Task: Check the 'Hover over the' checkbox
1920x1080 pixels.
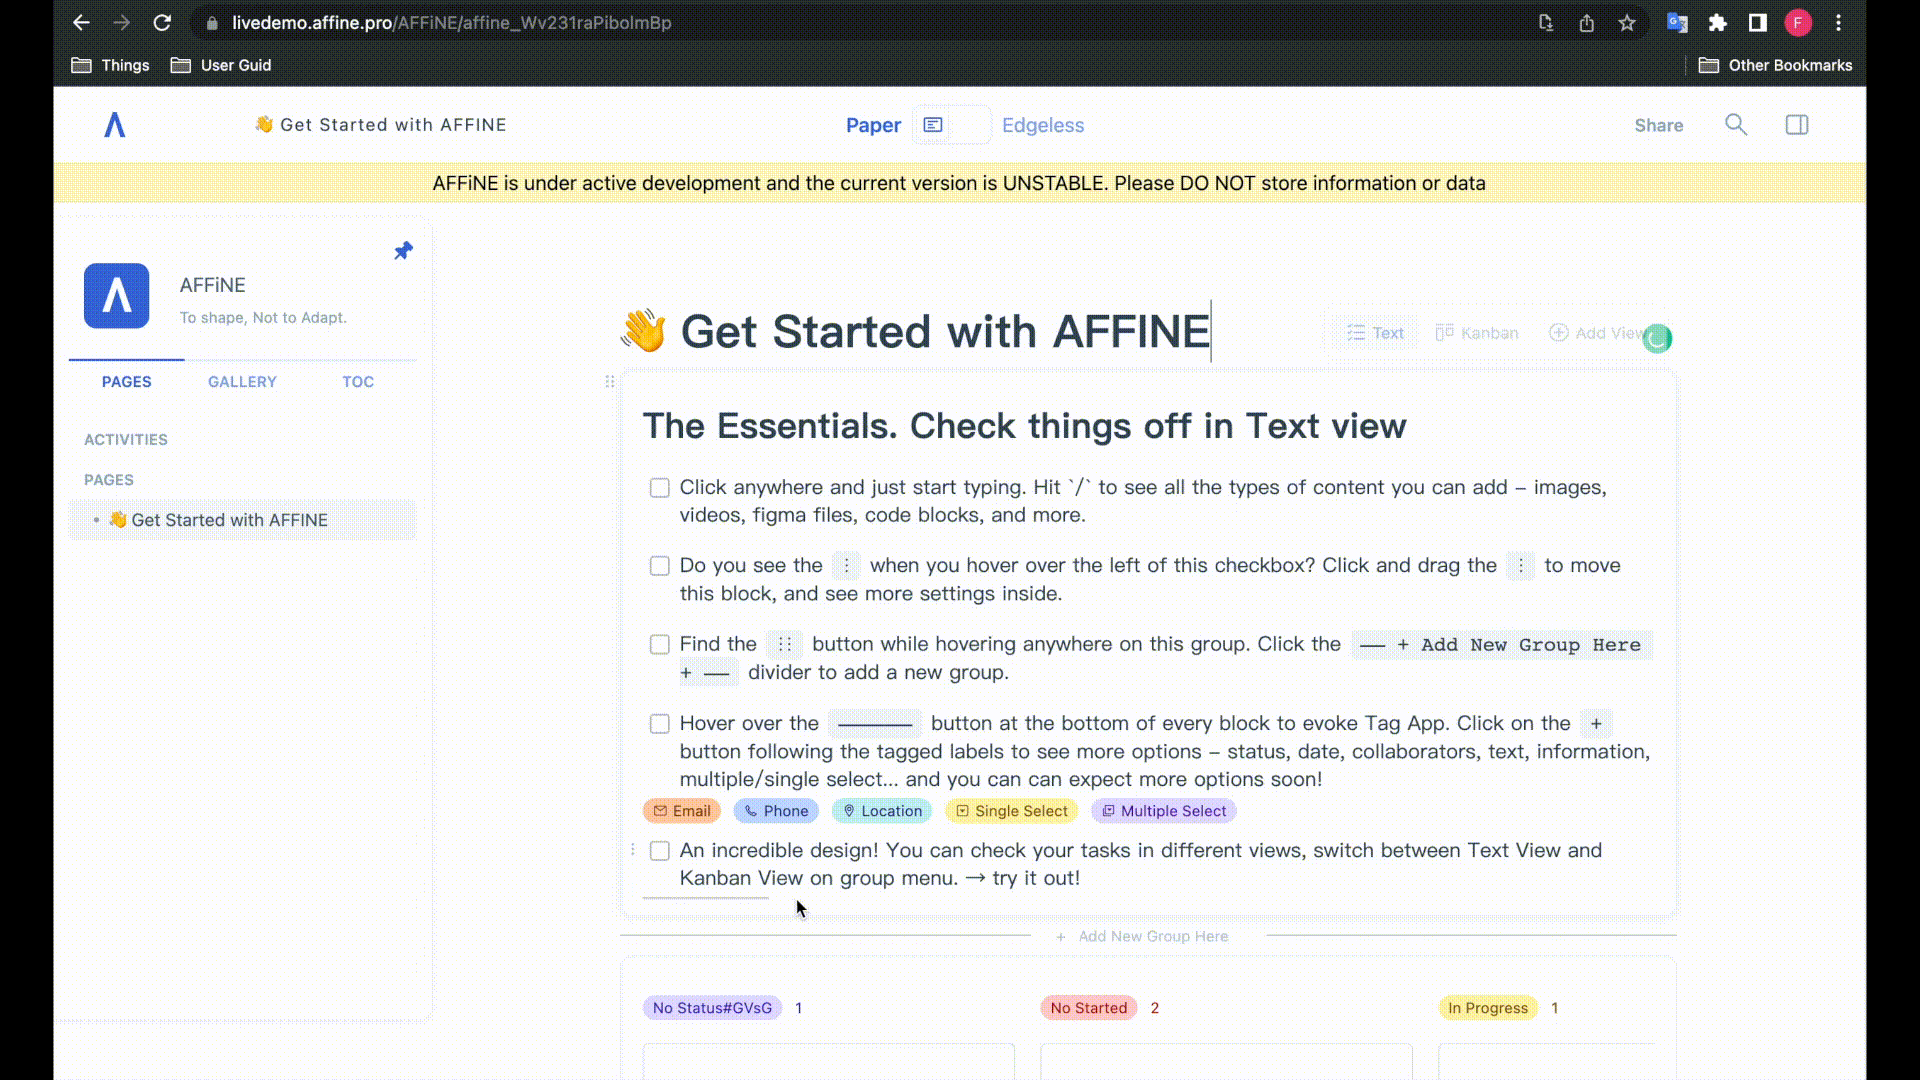Action: click(x=659, y=724)
